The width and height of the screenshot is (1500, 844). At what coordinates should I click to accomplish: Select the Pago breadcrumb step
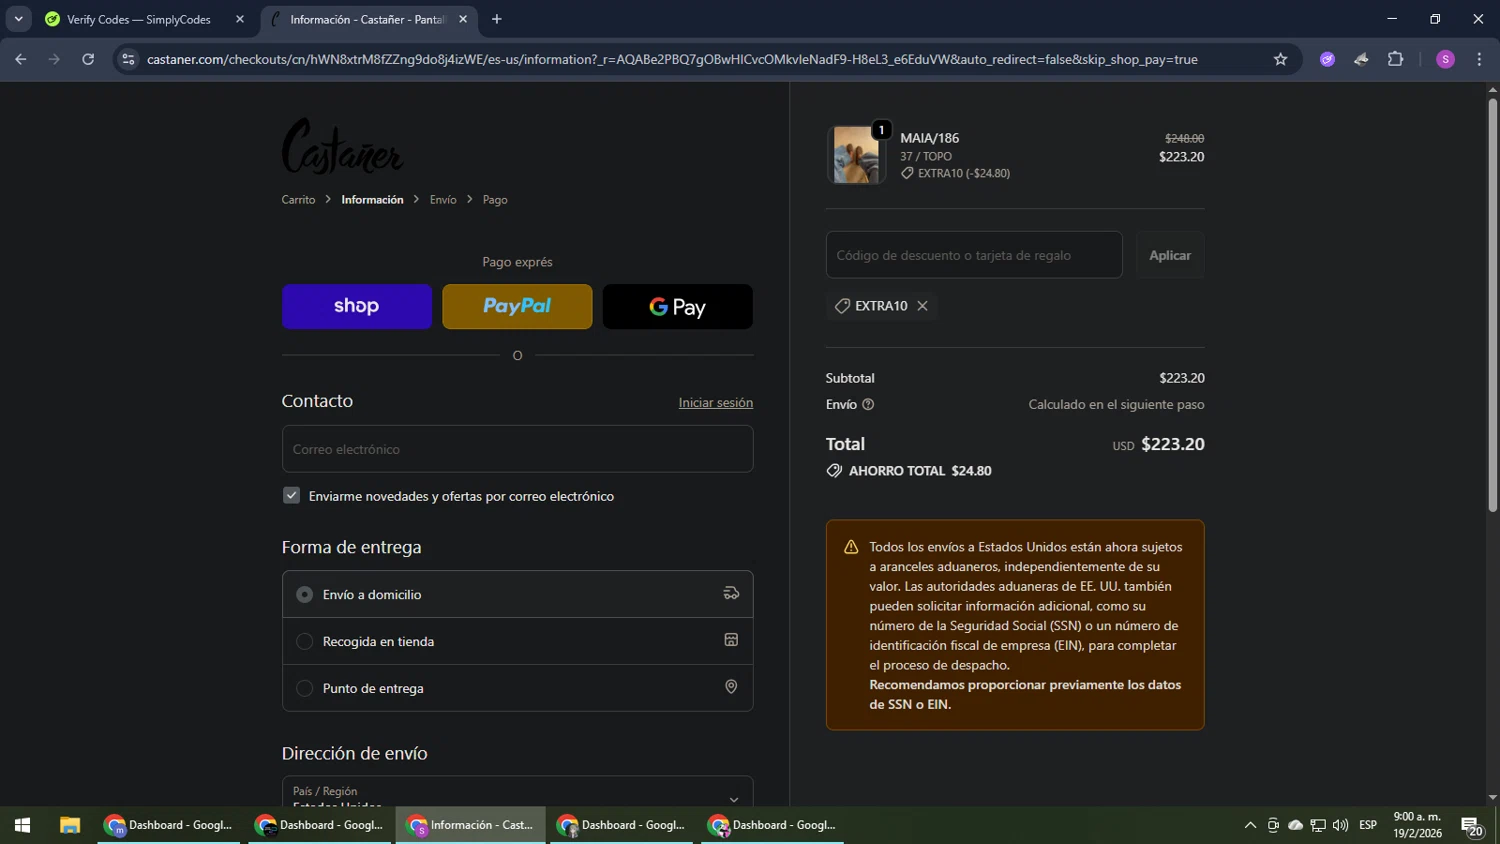tap(495, 200)
